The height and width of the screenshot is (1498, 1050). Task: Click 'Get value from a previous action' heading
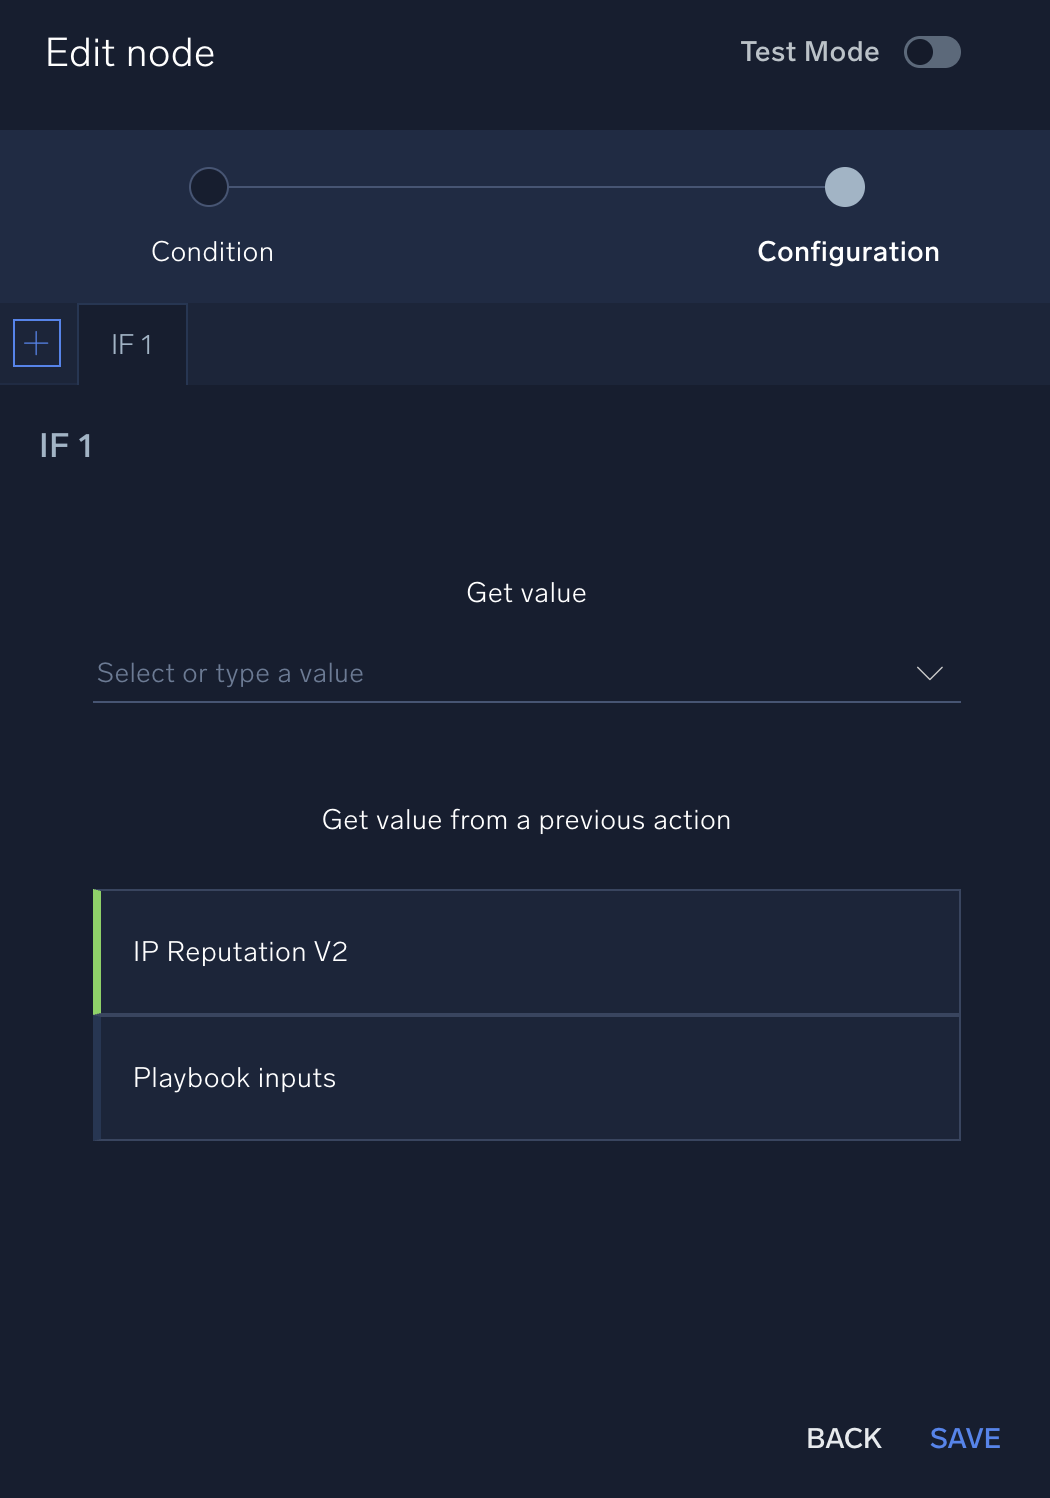coord(526,820)
